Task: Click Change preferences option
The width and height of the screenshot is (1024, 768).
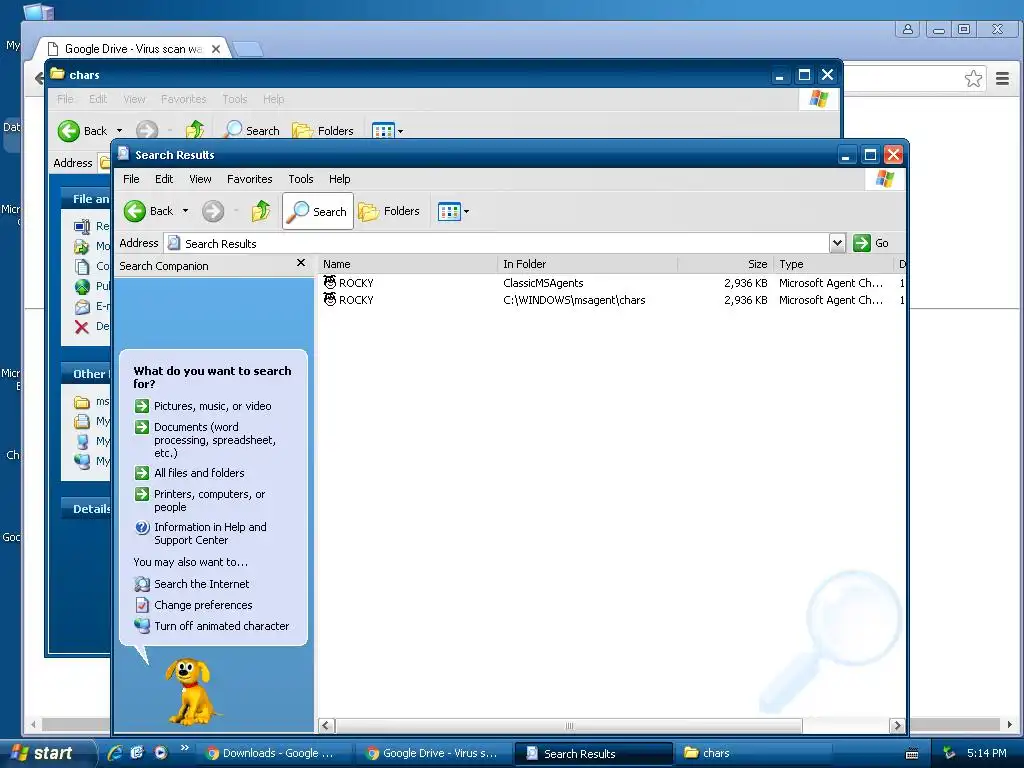Action: tap(203, 605)
